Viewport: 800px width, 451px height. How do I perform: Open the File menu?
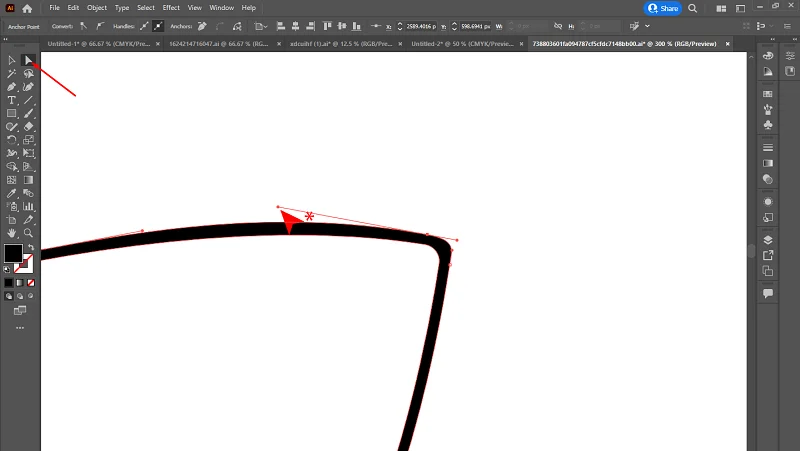coord(55,8)
